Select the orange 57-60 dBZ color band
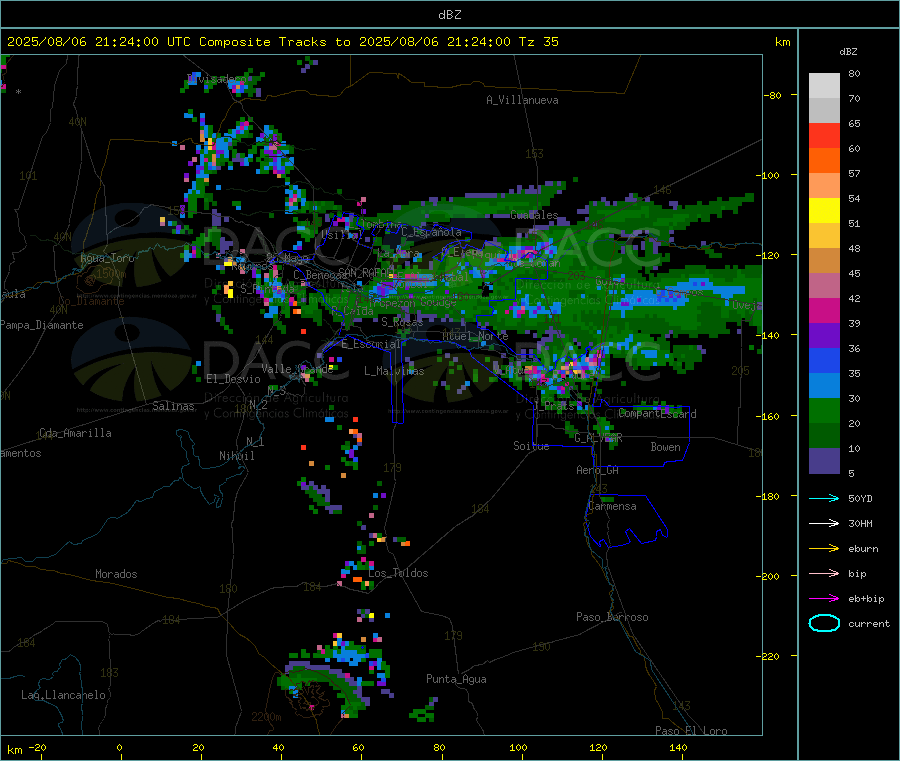This screenshot has height=761, width=900. click(x=824, y=161)
